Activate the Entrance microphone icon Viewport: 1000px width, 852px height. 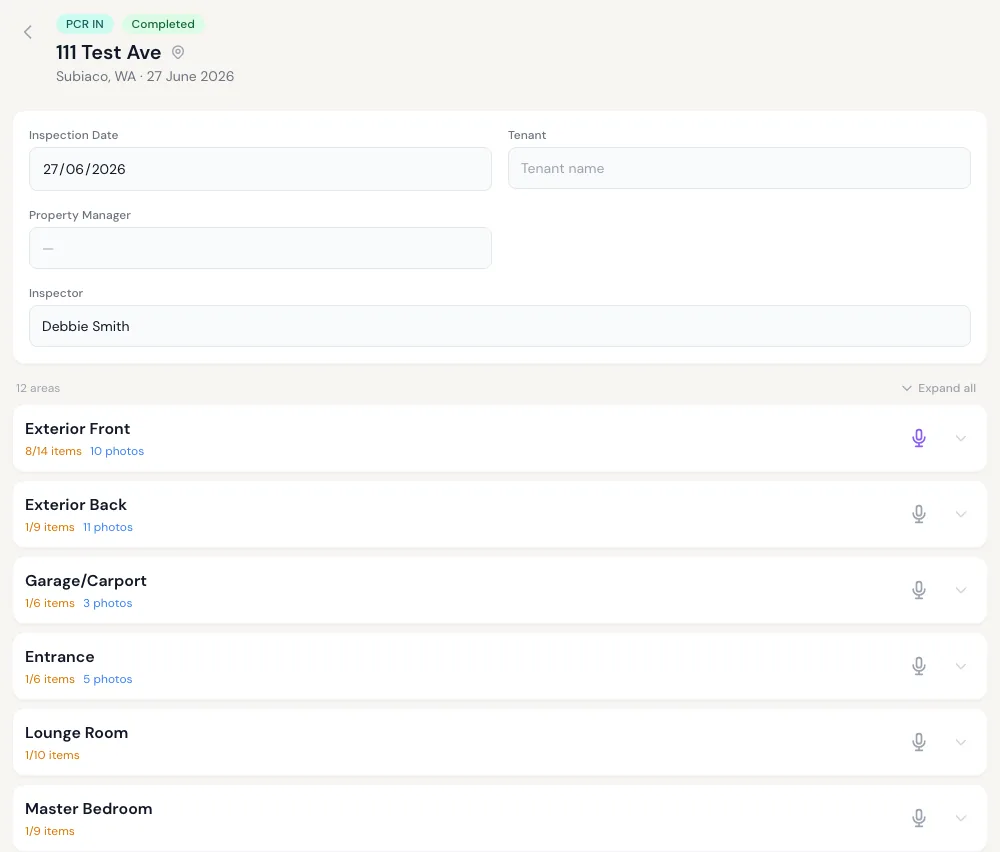(x=918, y=666)
